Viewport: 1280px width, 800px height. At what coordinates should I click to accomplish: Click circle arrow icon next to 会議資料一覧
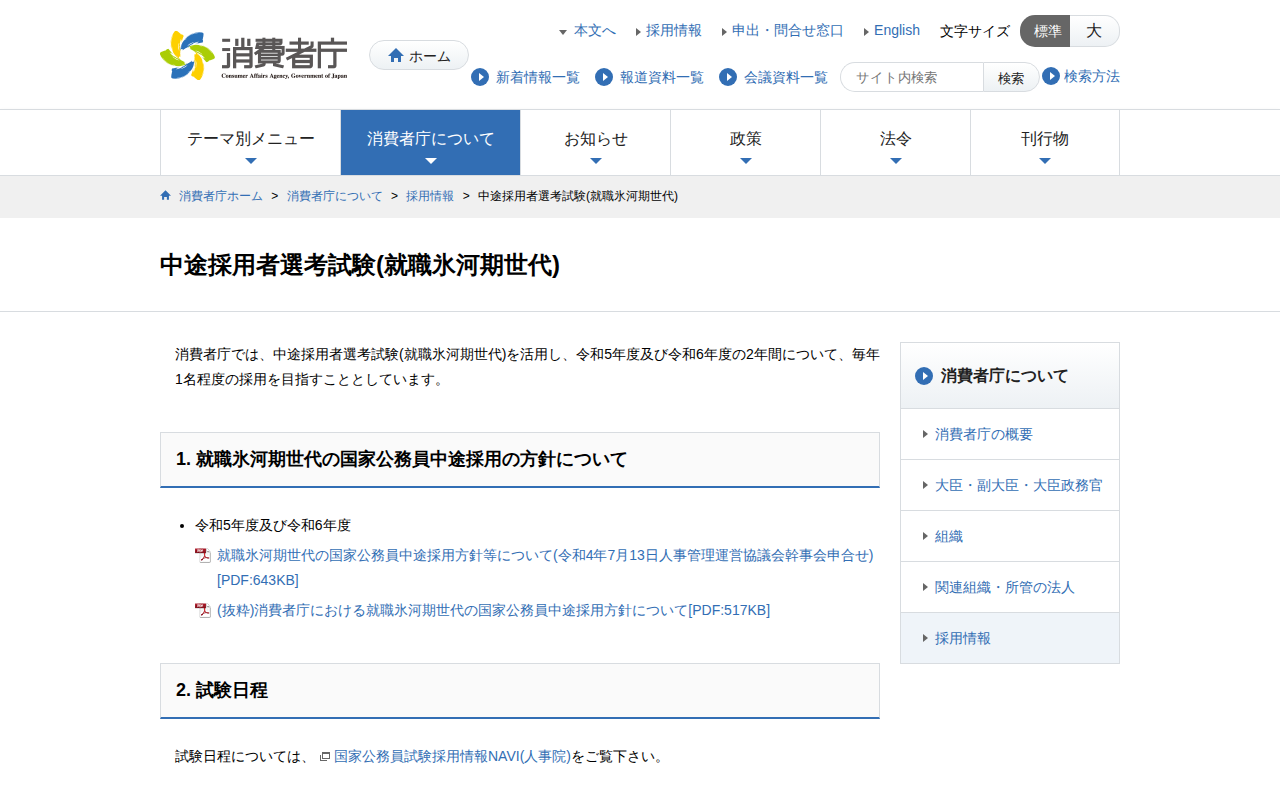pos(728,77)
